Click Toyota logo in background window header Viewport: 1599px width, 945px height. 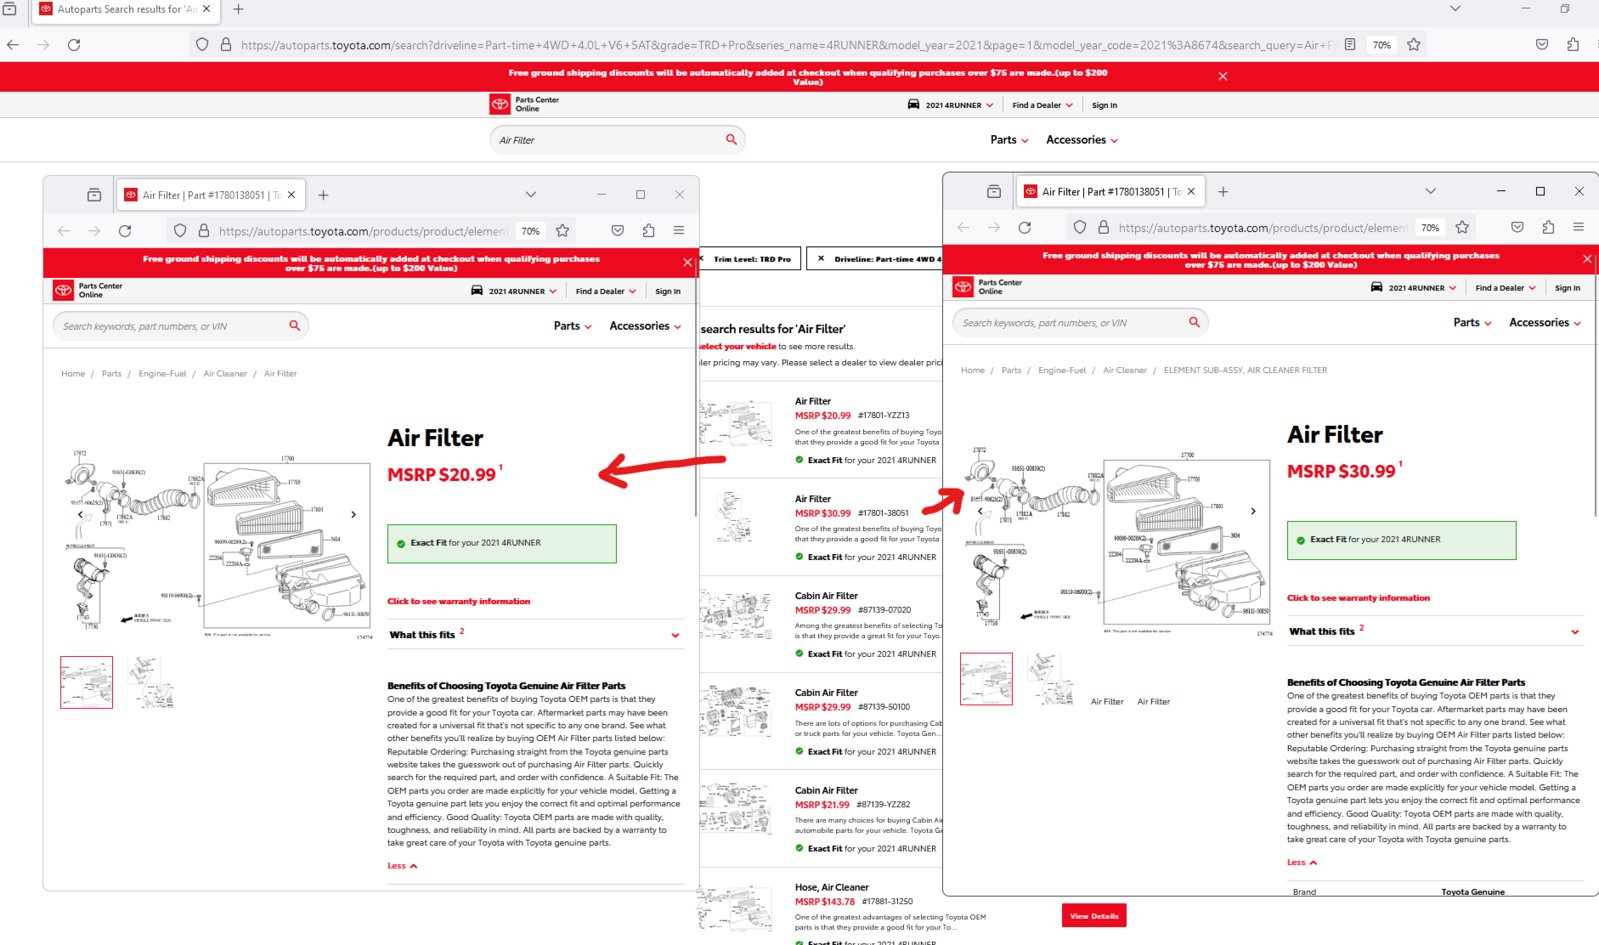click(x=500, y=104)
